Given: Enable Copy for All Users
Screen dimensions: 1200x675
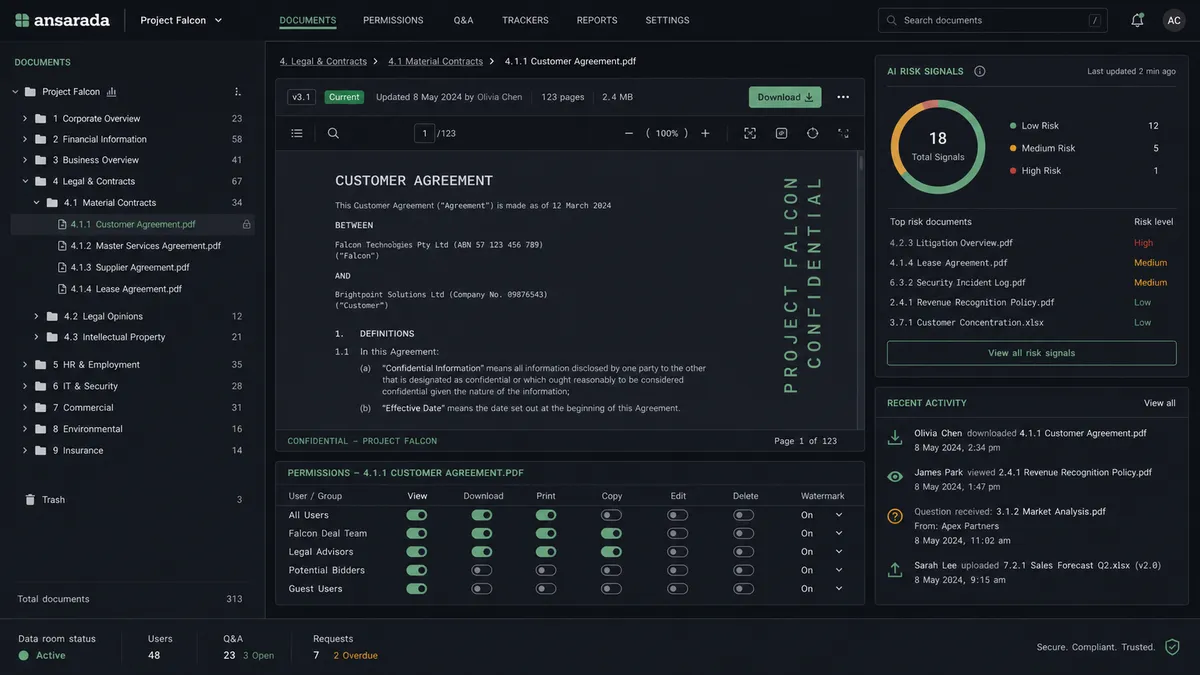Looking at the screenshot, I should [611, 515].
